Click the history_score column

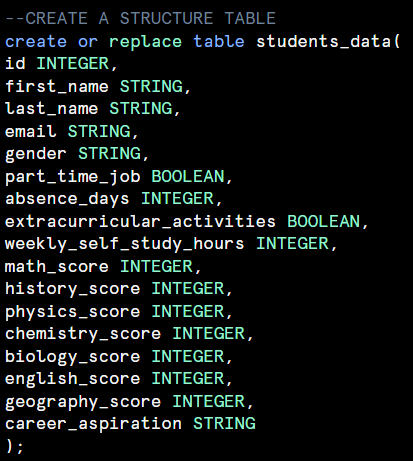coord(72,289)
